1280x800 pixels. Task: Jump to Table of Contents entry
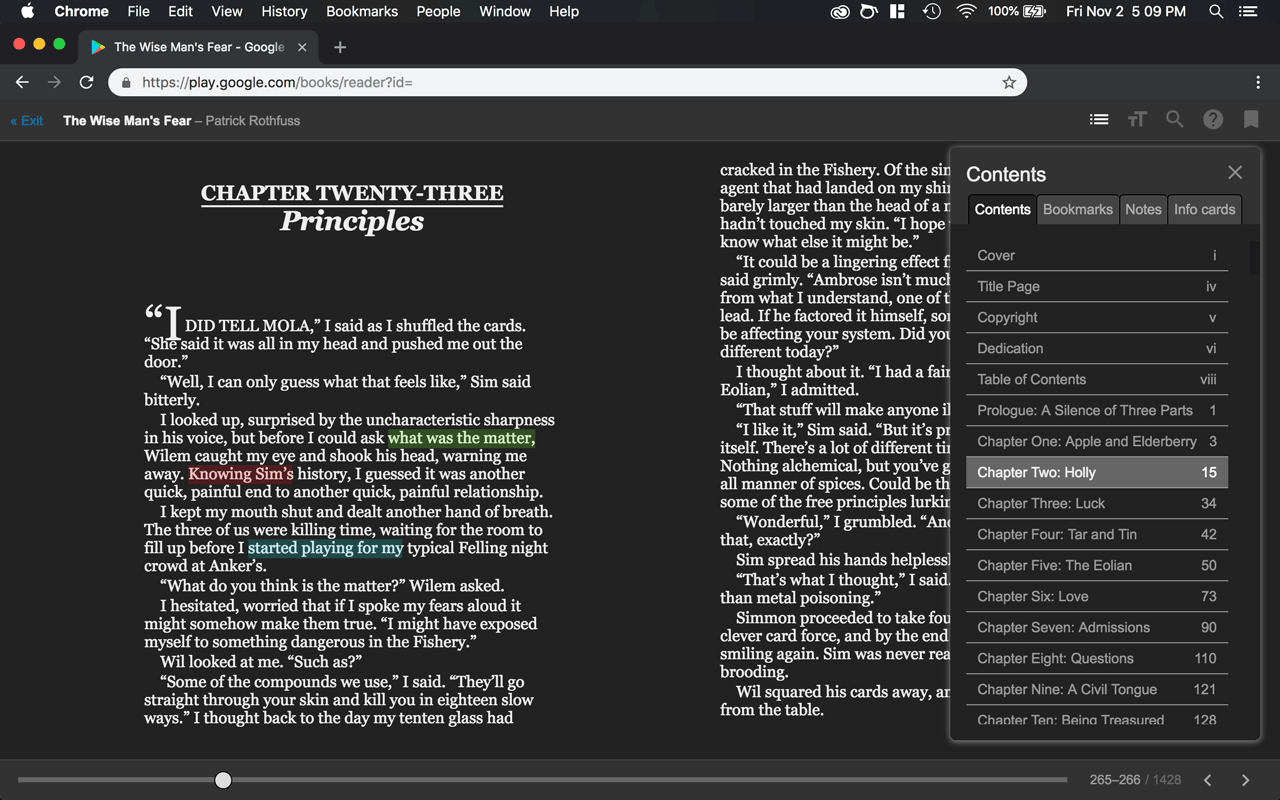1097,379
